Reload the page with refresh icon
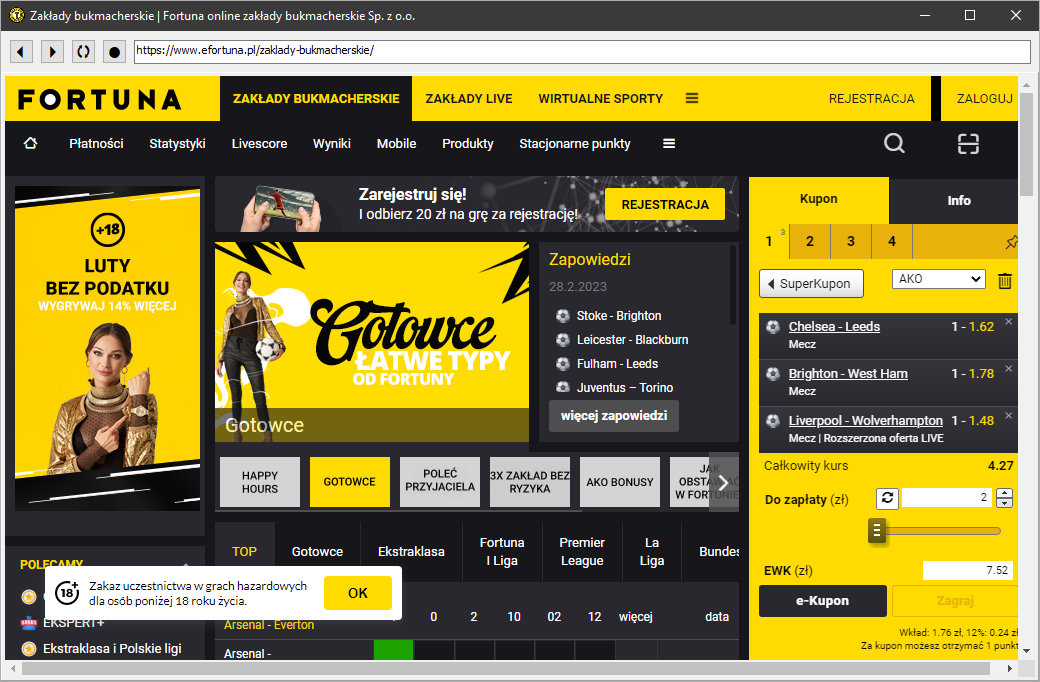Viewport: 1040px width, 682px height. 83,51
